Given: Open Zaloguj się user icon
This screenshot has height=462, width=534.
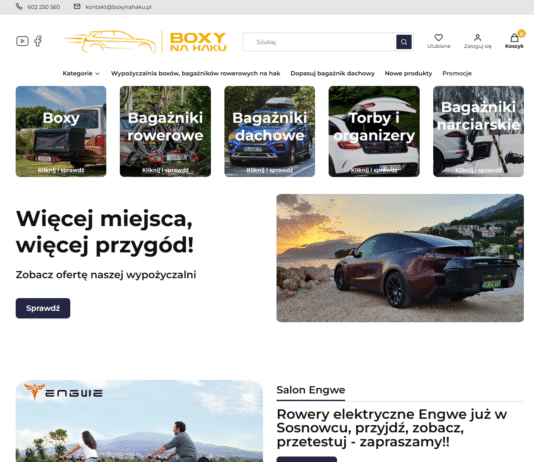Looking at the screenshot, I should tap(477, 37).
